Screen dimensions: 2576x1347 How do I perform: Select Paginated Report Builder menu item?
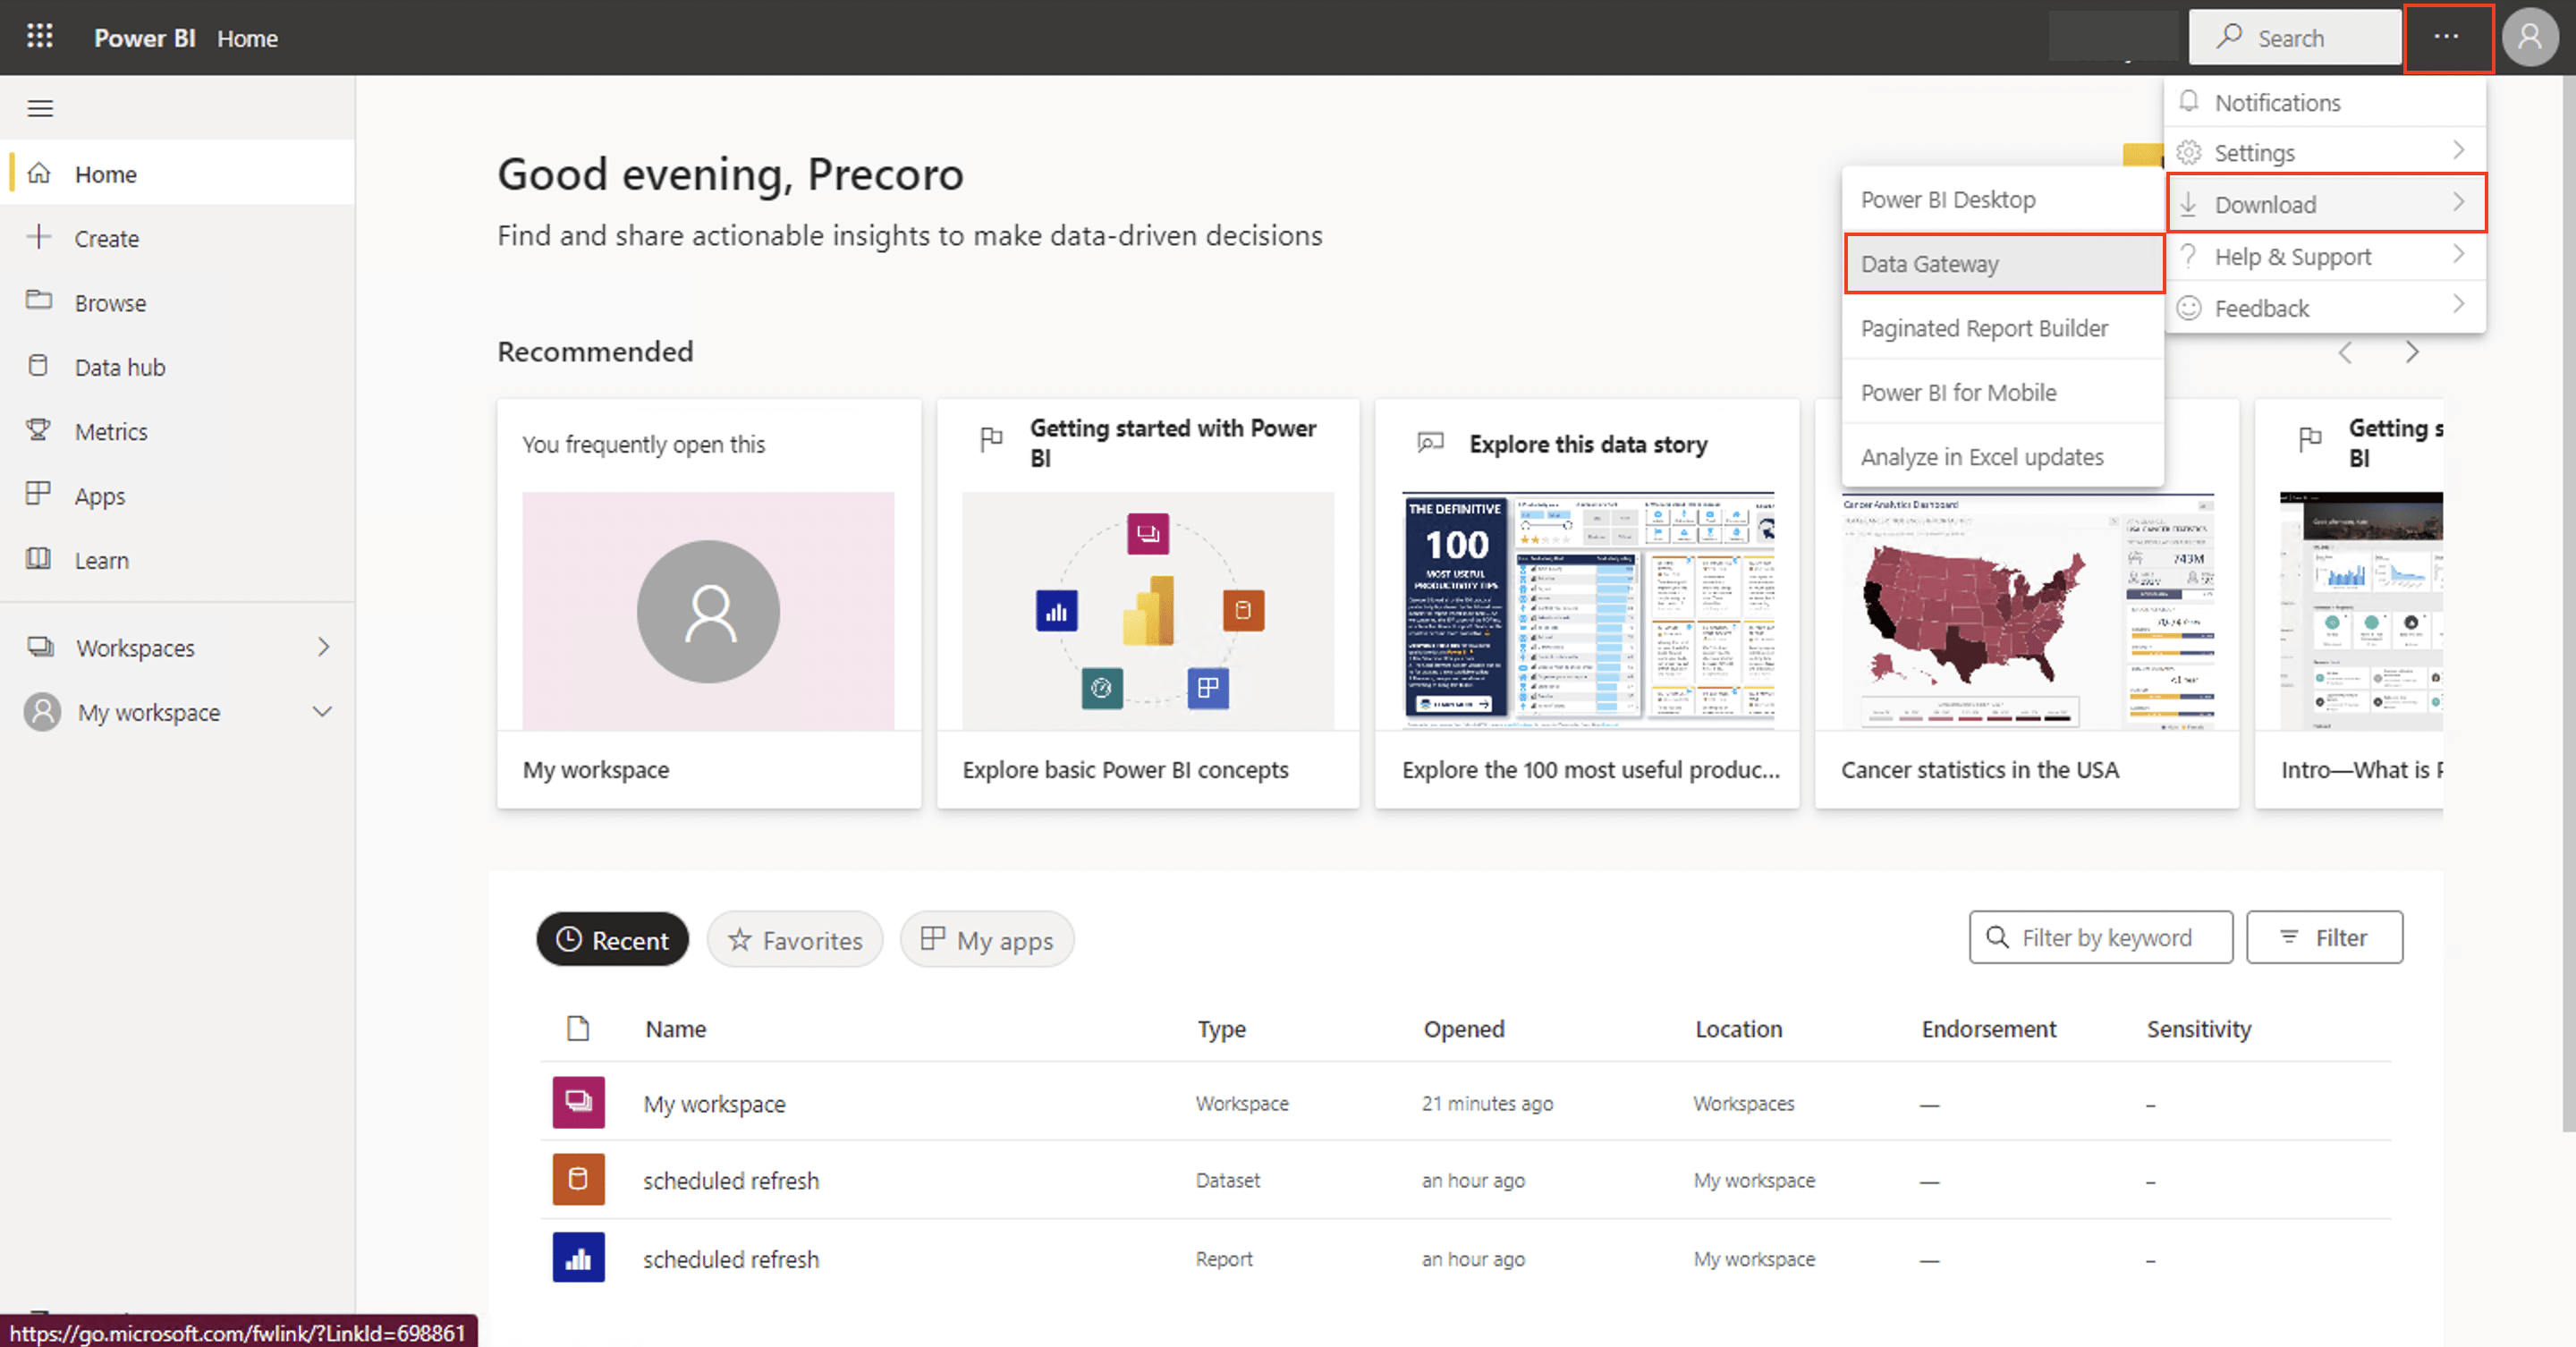(2003, 328)
